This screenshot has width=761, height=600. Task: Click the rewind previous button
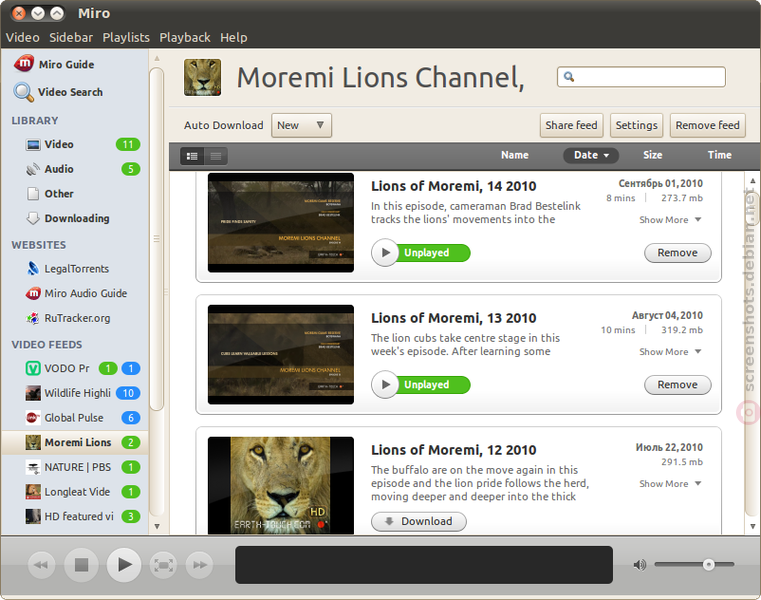click(41, 565)
